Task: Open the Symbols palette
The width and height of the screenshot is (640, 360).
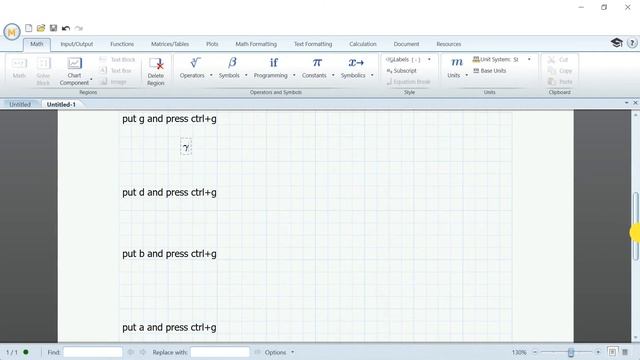Action: (x=229, y=67)
